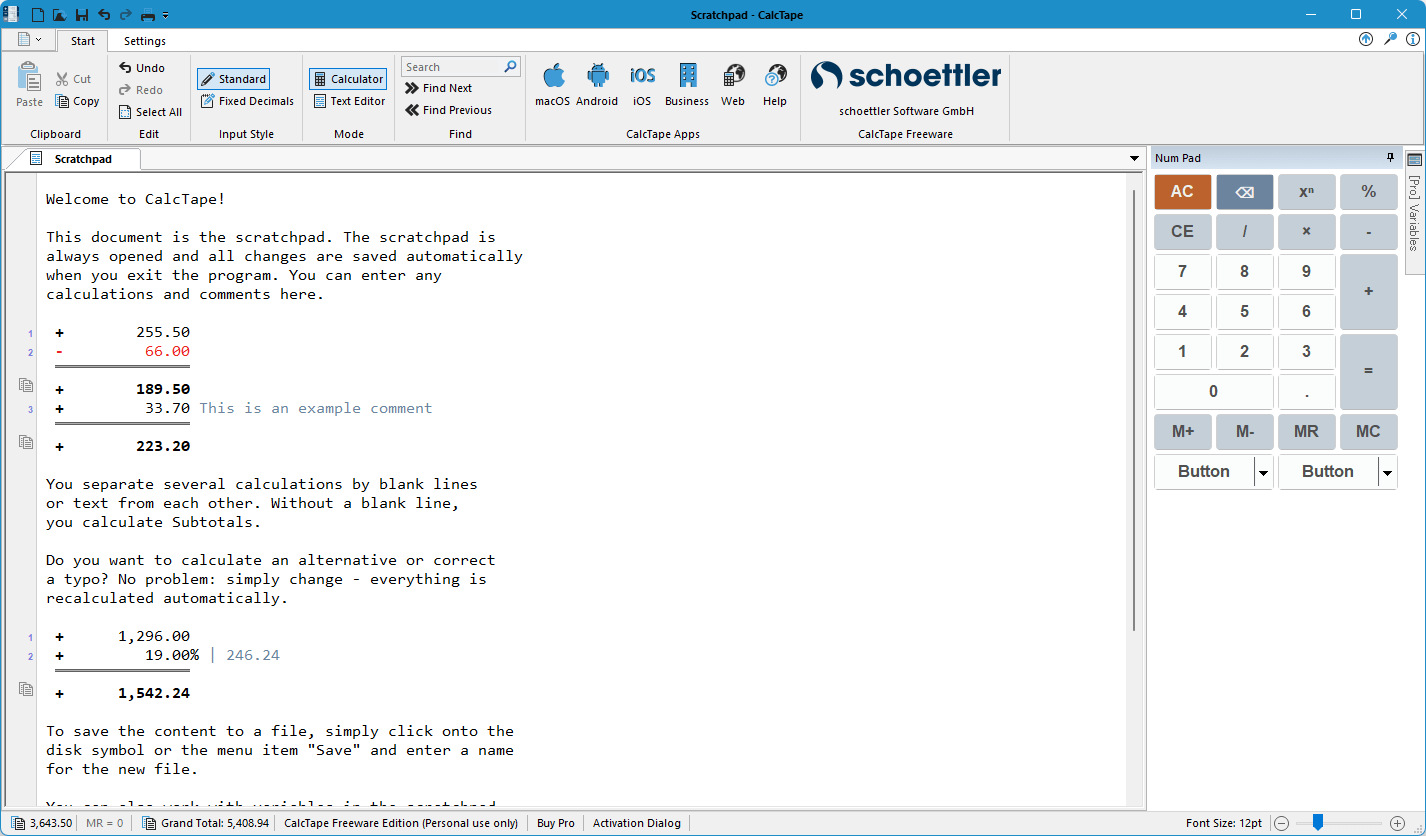The image size is (1426, 836).
Task: Click the Save disk icon in title bar
Action: coord(82,15)
